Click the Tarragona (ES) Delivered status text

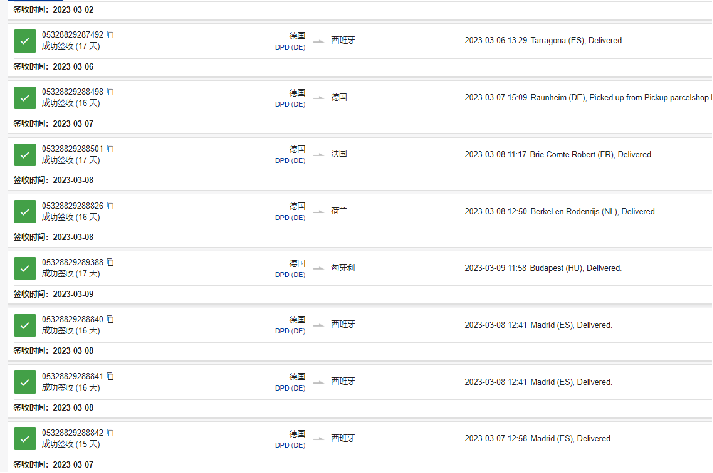(x=543, y=41)
